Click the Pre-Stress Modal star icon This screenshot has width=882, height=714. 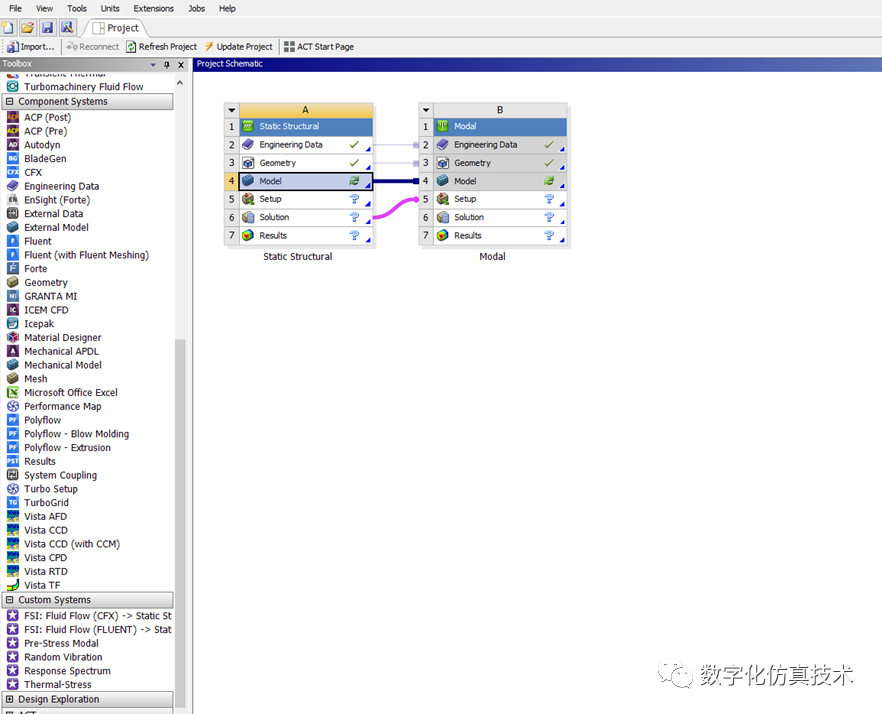12,643
